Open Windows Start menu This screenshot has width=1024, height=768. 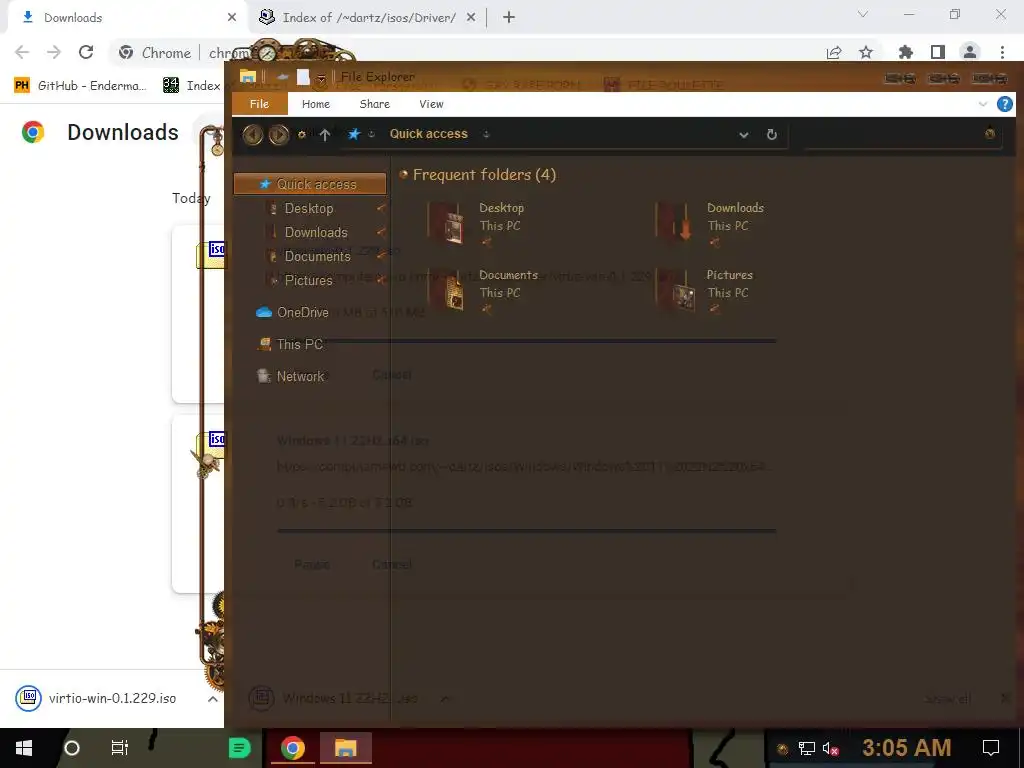[24, 748]
